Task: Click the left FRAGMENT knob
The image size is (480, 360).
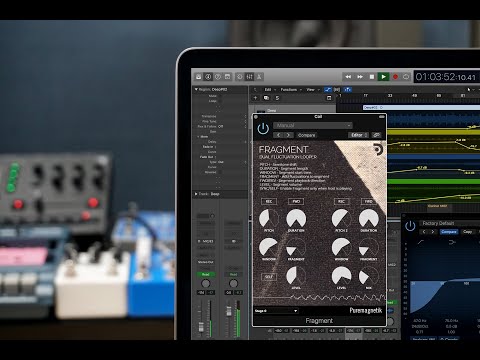Action: pyautogui.click(x=296, y=247)
